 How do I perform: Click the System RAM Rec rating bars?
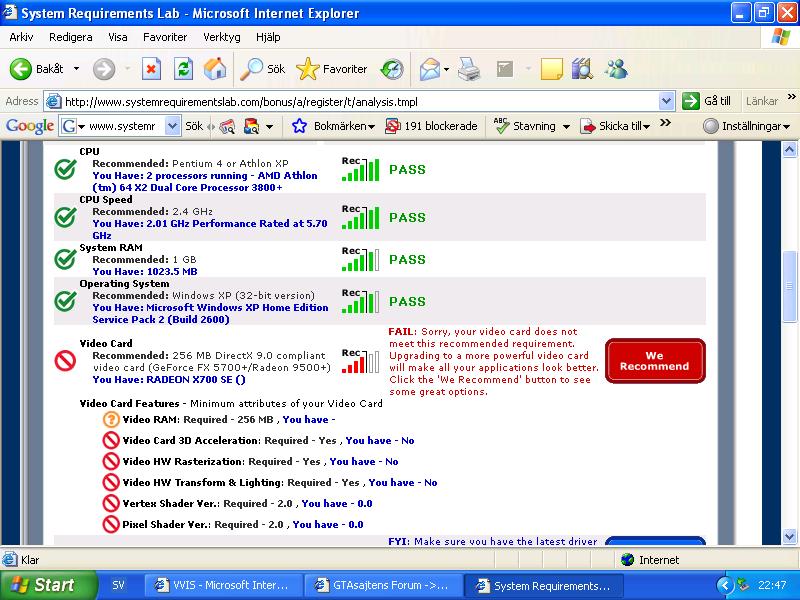coord(360,259)
